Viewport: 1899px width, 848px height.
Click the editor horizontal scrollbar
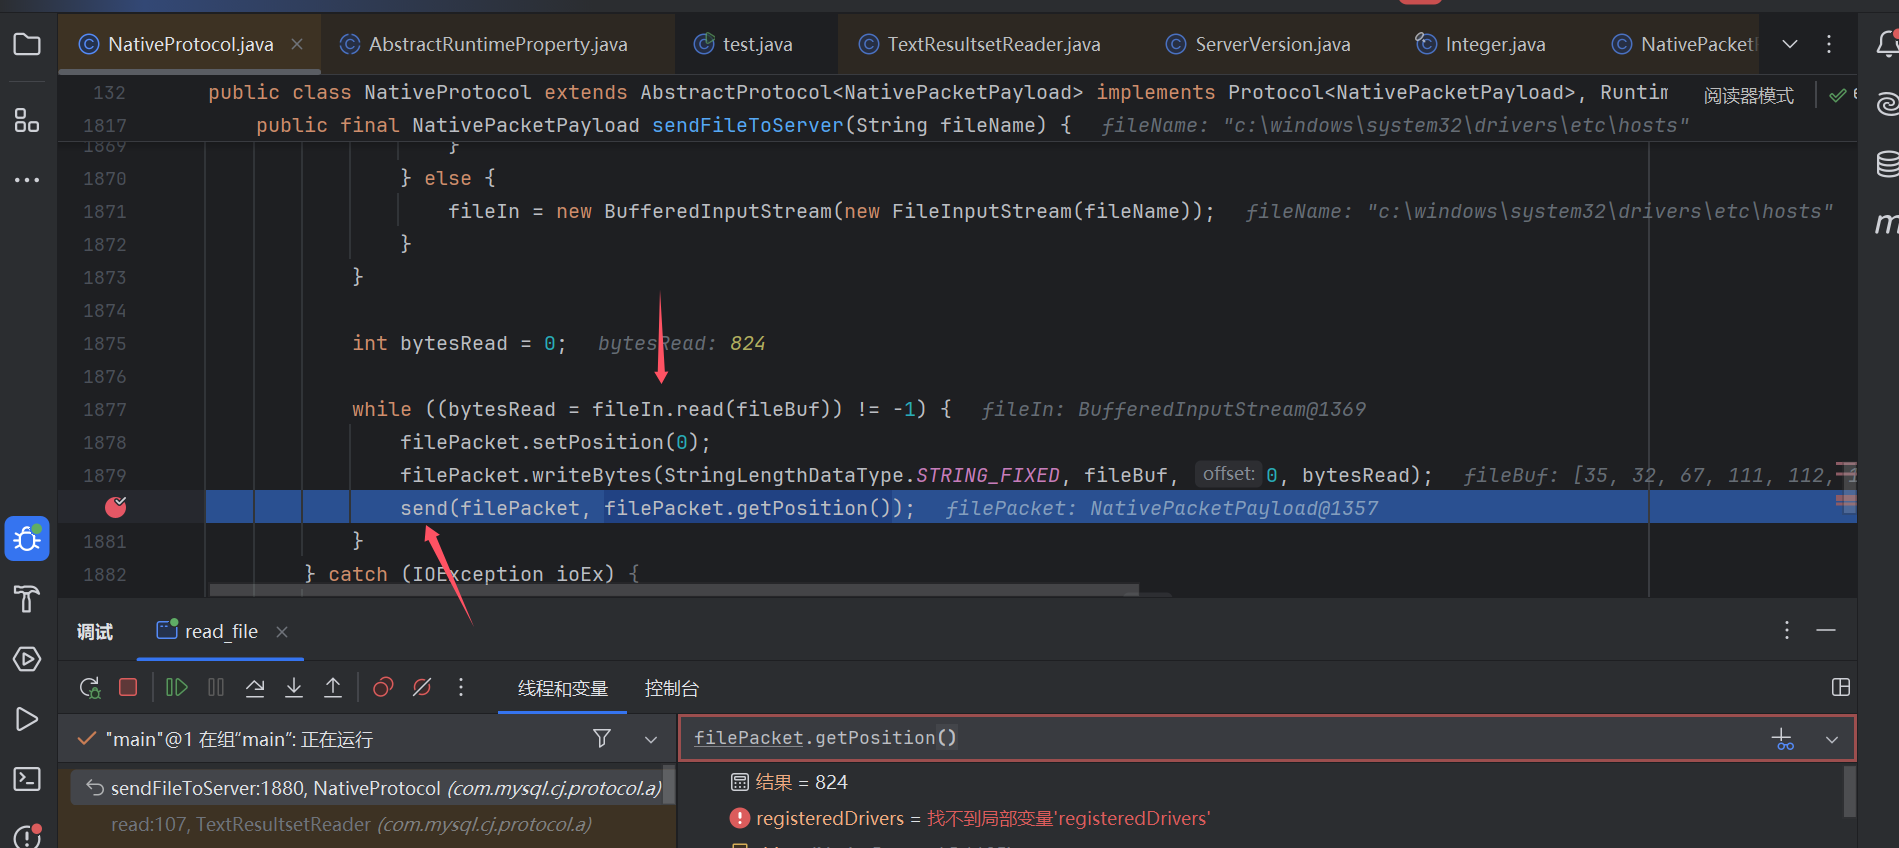coord(674,590)
